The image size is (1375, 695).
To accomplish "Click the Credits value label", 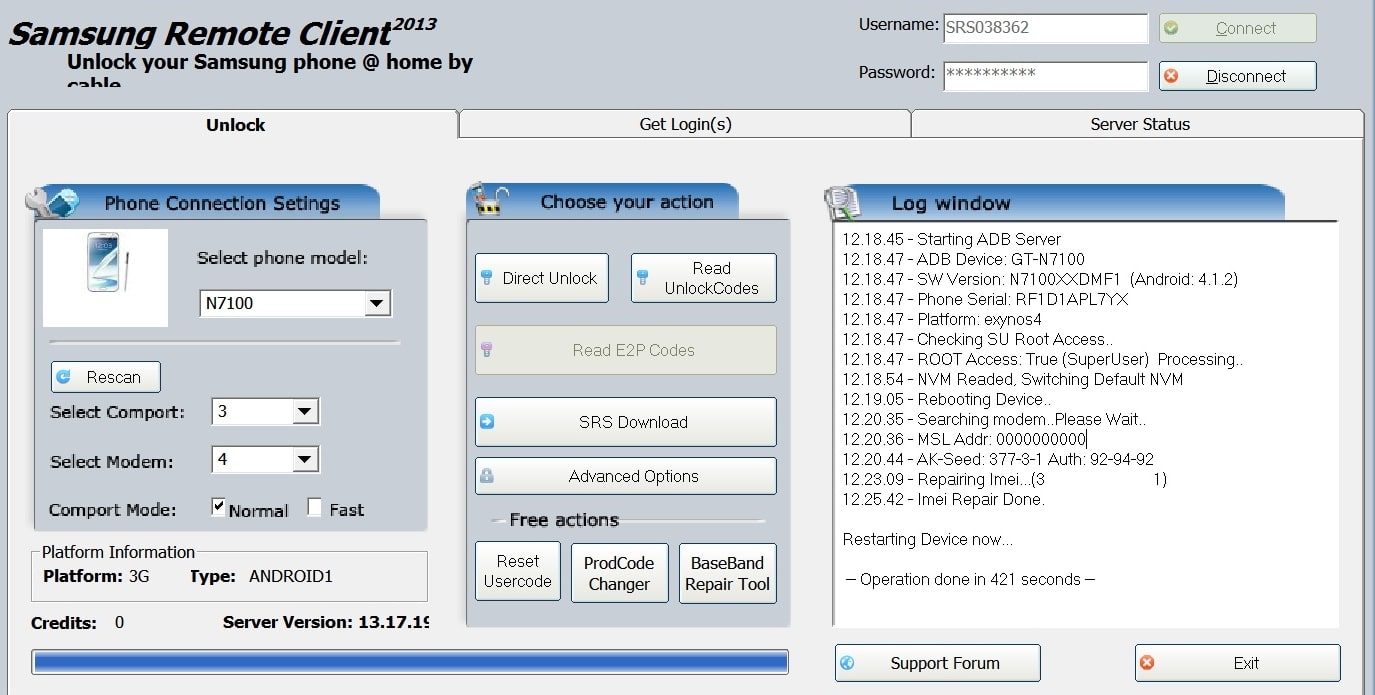I will [119, 622].
